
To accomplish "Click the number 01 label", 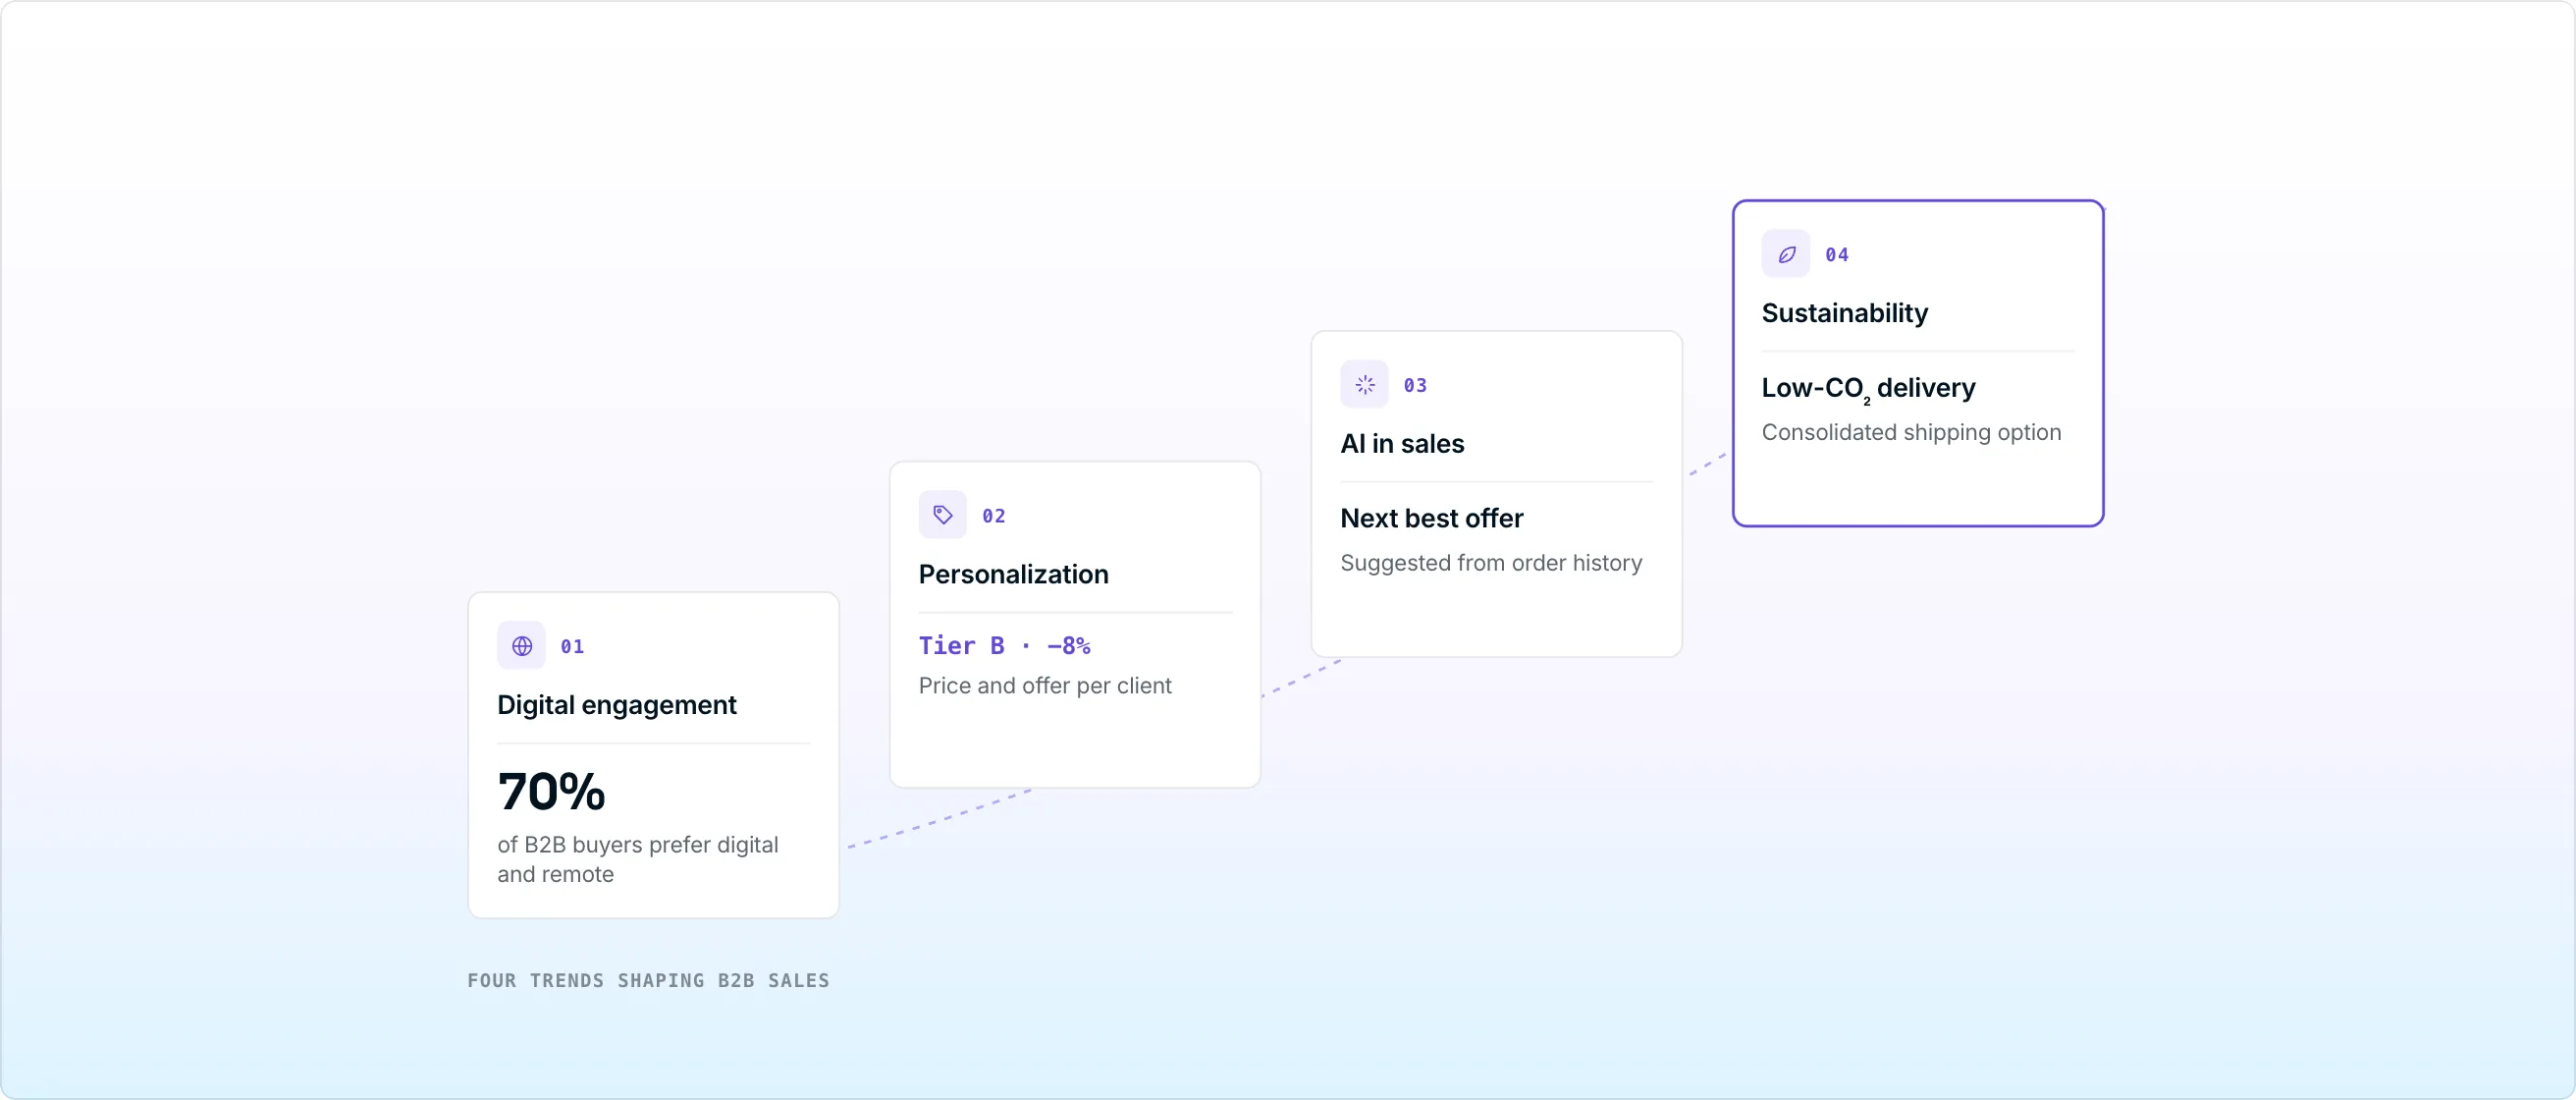I will click(572, 647).
